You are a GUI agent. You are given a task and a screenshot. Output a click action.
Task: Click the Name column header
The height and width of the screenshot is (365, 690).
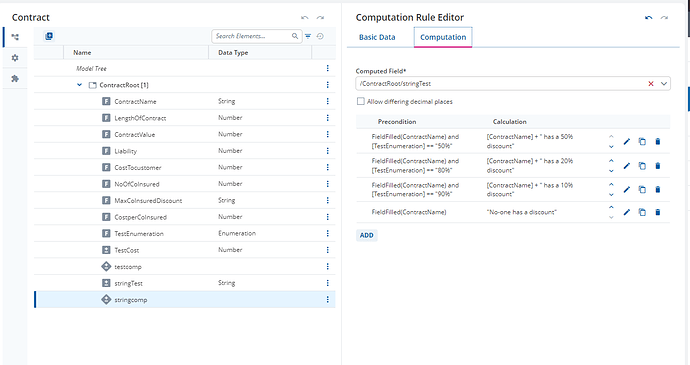point(82,52)
